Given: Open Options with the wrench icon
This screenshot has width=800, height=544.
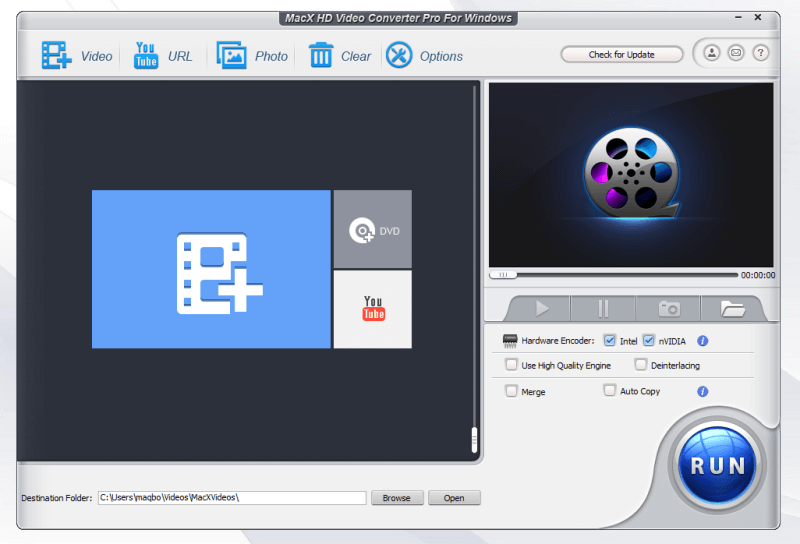Looking at the screenshot, I should pyautogui.click(x=399, y=55).
